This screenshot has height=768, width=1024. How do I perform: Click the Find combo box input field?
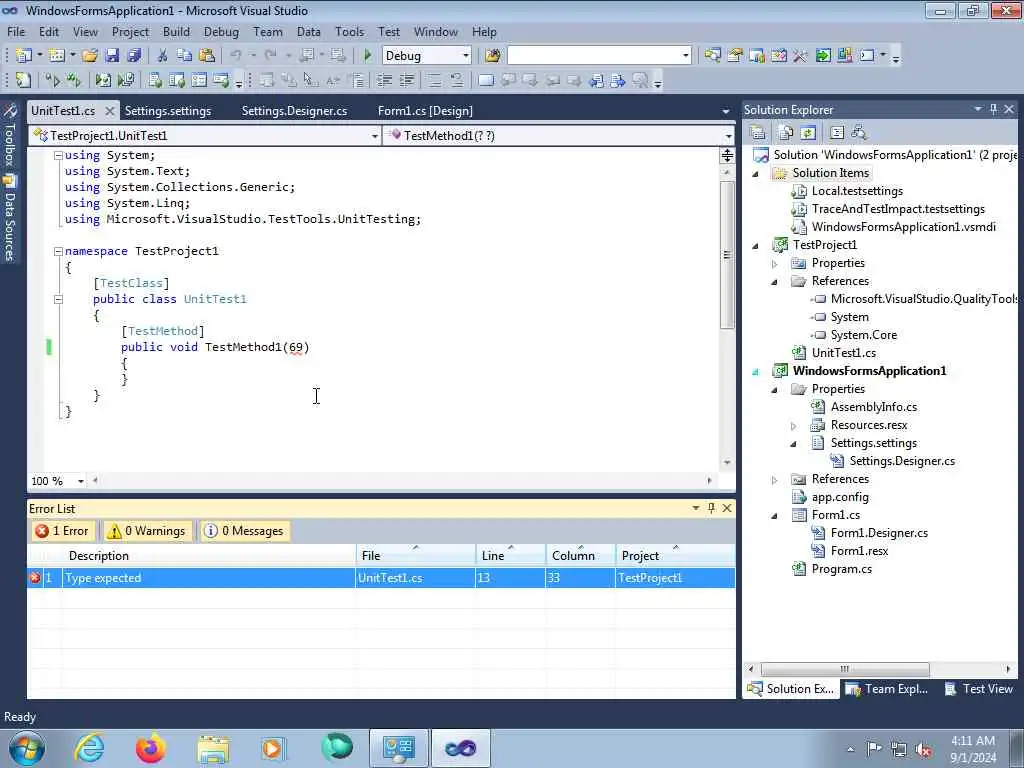click(594, 56)
